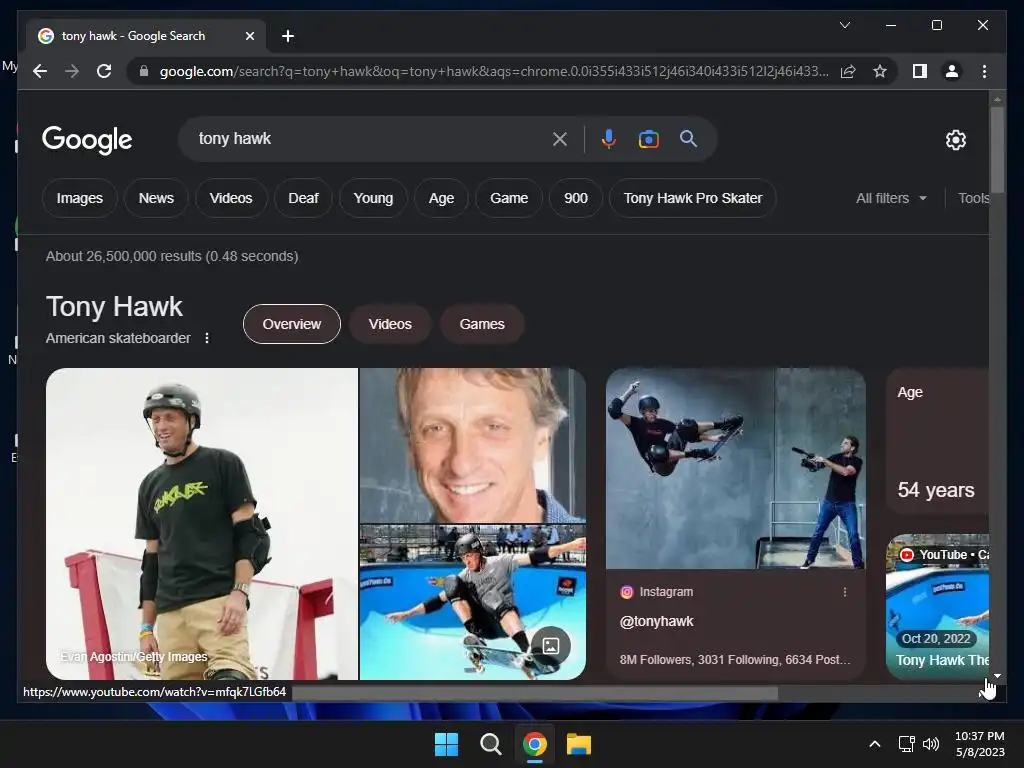1024x768 pixels.
Task: Switch to the Games panel tab
Action: 482,324
